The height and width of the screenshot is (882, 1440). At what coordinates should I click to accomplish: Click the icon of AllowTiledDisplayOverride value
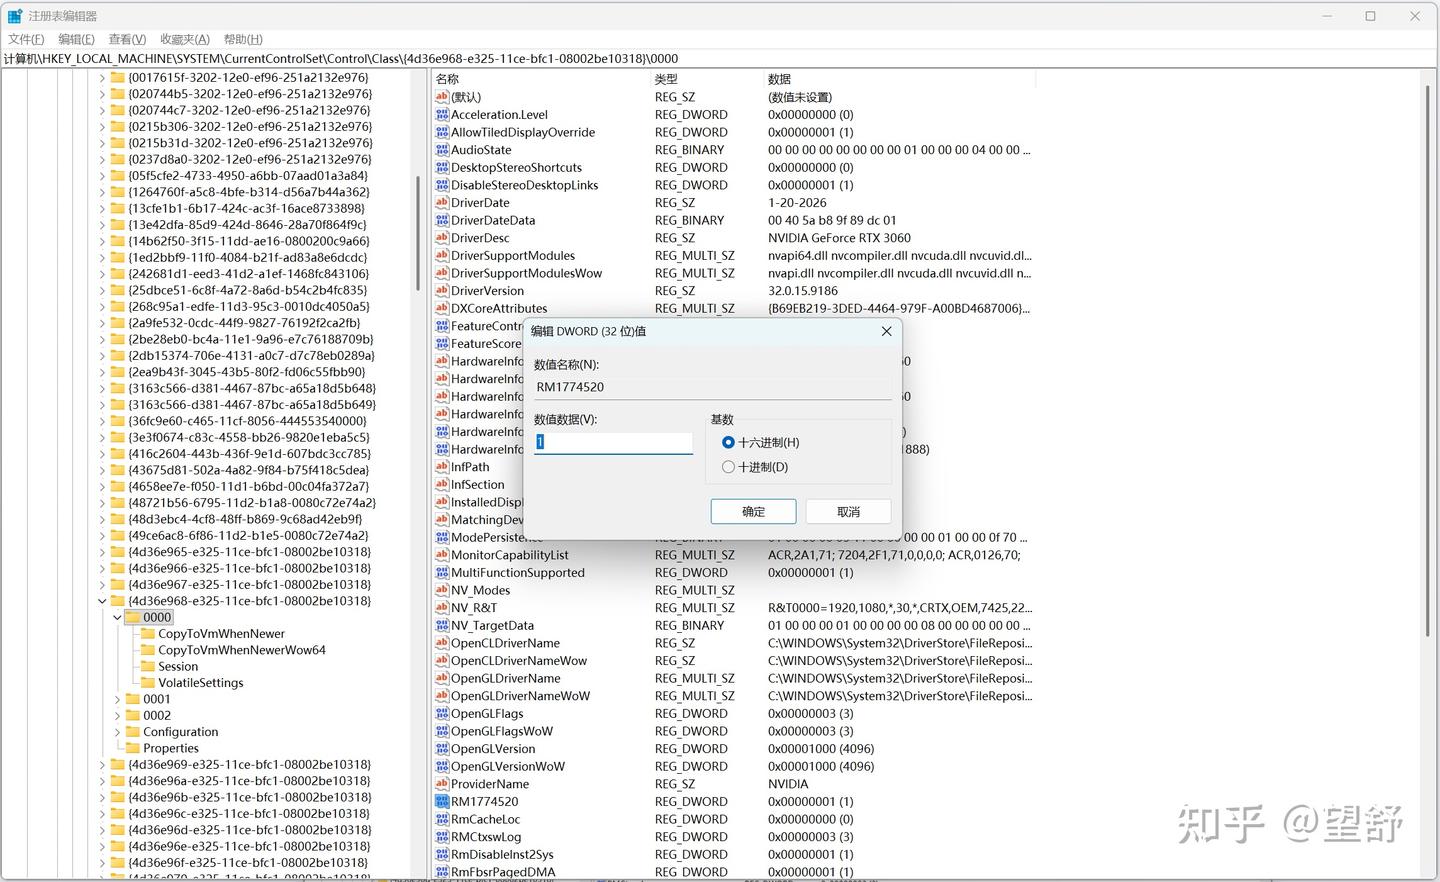pos(442,132)
